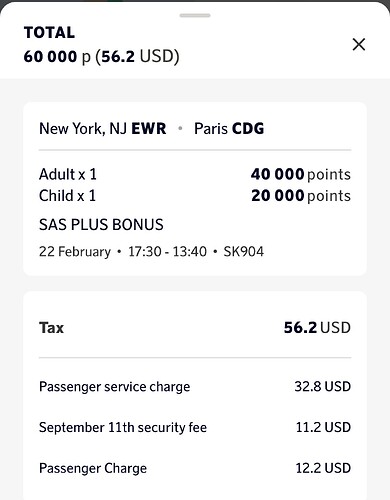Select Passenger service charge line

click(195, 387)
